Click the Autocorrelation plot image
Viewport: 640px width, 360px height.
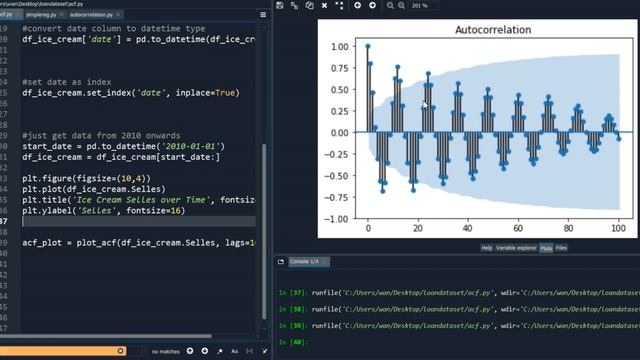(x=477, y=129)
